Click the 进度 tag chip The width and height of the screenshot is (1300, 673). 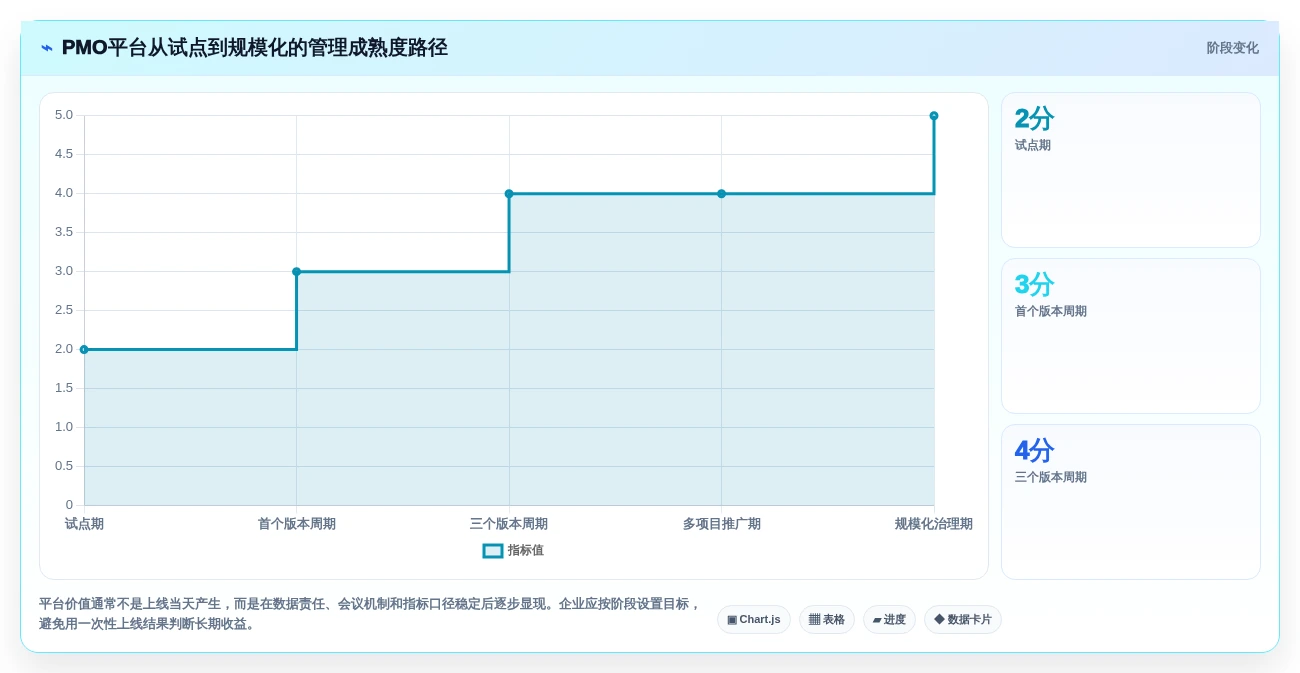click(x=889, y=620)
